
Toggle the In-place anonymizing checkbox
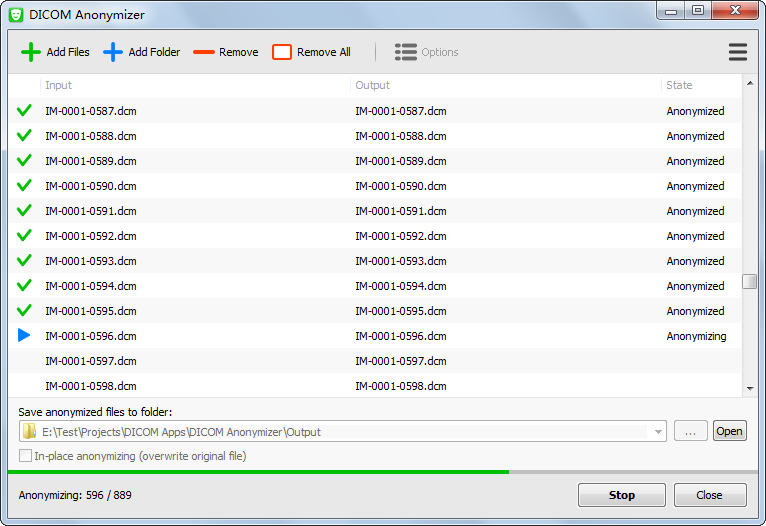pos(25,456)
